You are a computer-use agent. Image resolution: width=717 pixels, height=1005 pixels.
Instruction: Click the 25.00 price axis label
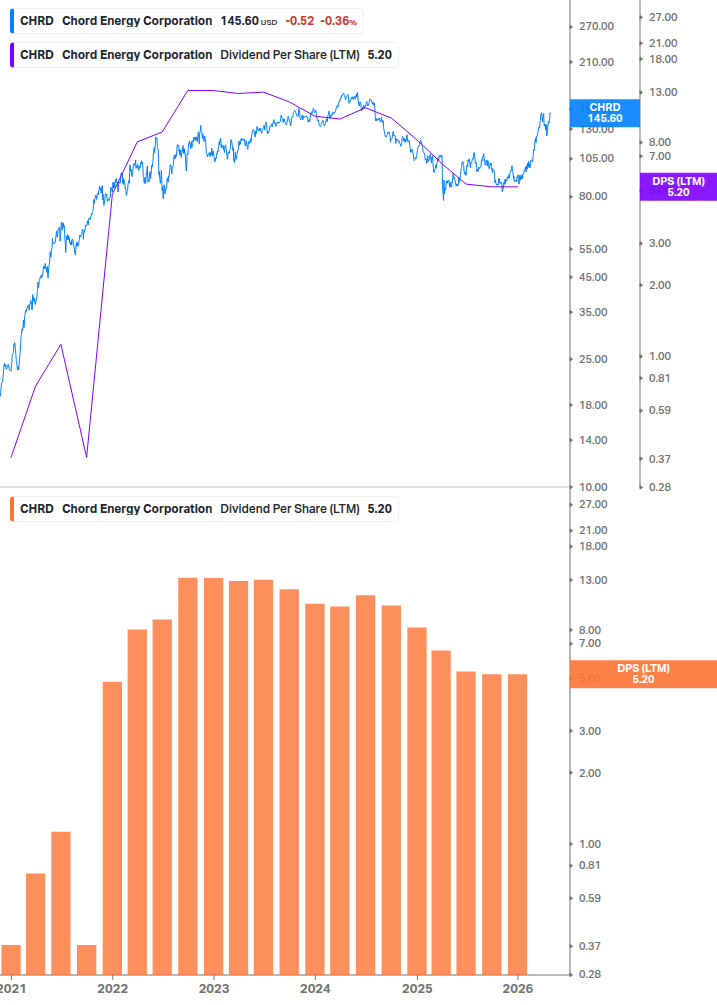point(593,359)
